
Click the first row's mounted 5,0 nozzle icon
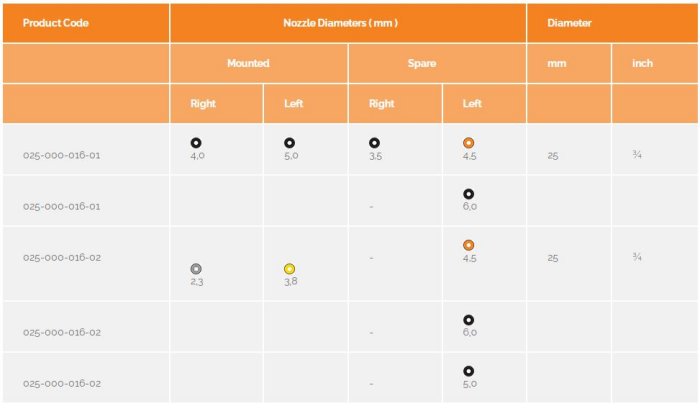[289, 143]
